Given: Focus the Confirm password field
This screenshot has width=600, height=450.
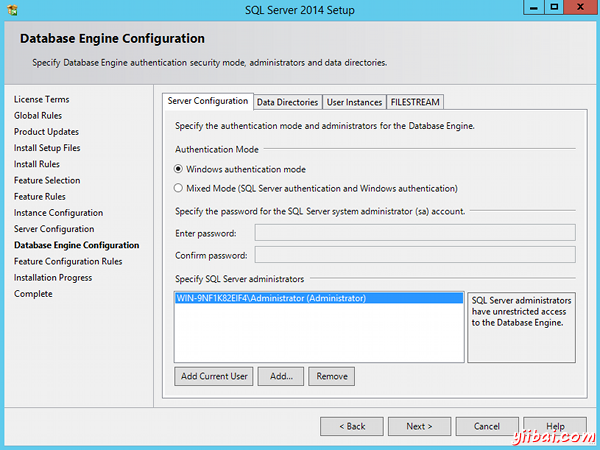Looking at the screenshot, I should pyautogui.click(x=415, y=255).
